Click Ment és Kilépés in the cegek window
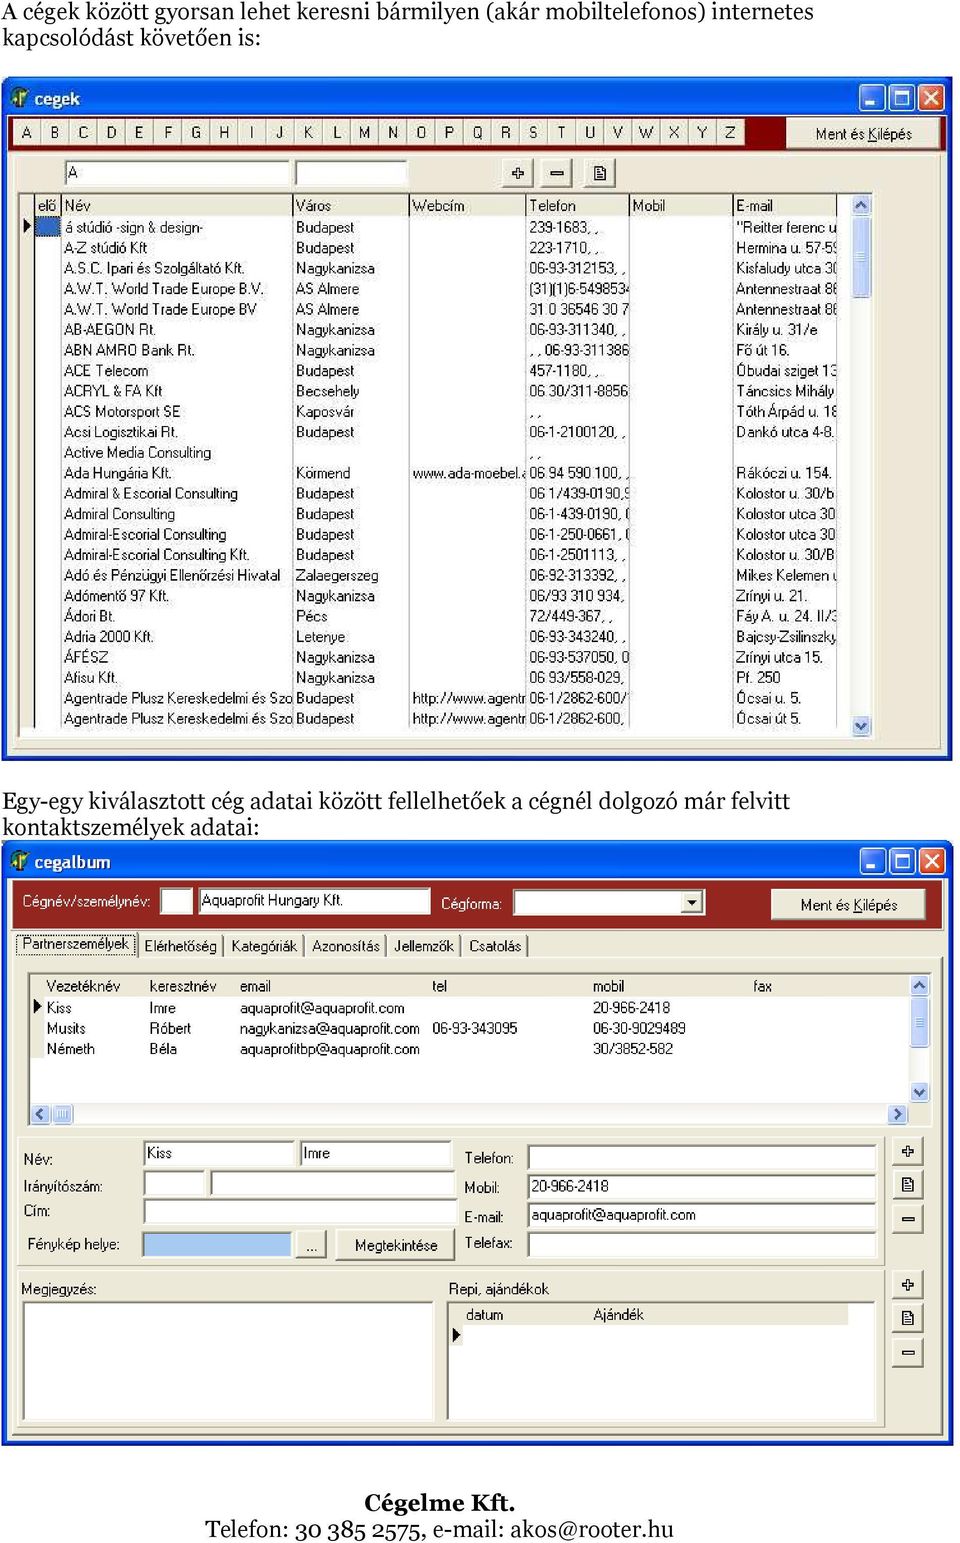The height and width of the screenshot is (1543, 960). [x=864, y=134]
